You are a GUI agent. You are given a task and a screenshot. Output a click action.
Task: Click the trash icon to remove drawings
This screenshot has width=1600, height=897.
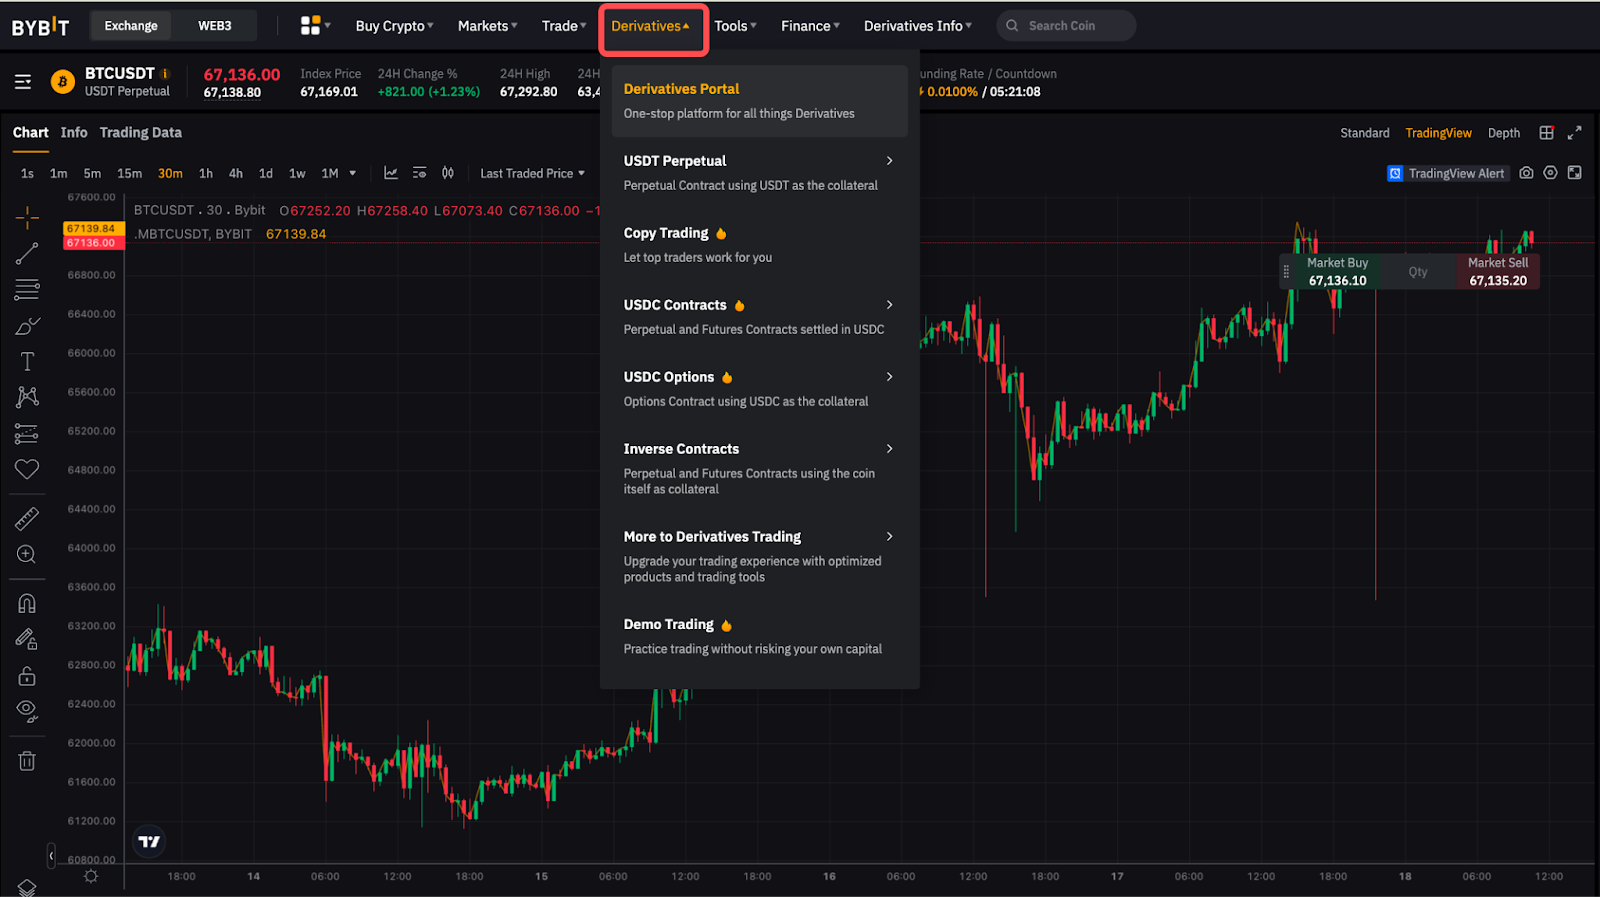click(x=27, y=761)
